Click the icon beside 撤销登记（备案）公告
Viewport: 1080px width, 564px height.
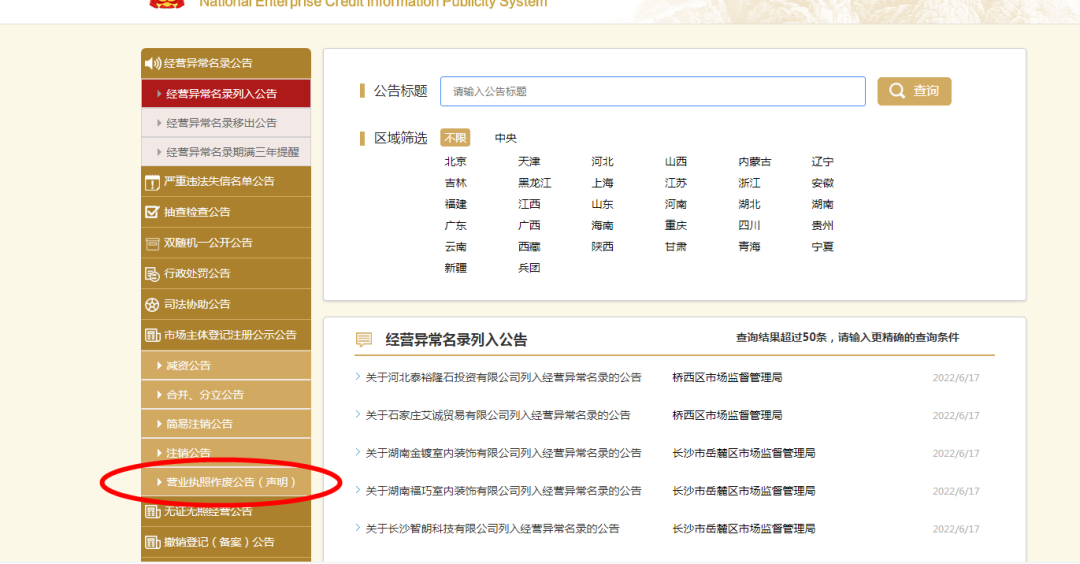click(x=152, y=543)
